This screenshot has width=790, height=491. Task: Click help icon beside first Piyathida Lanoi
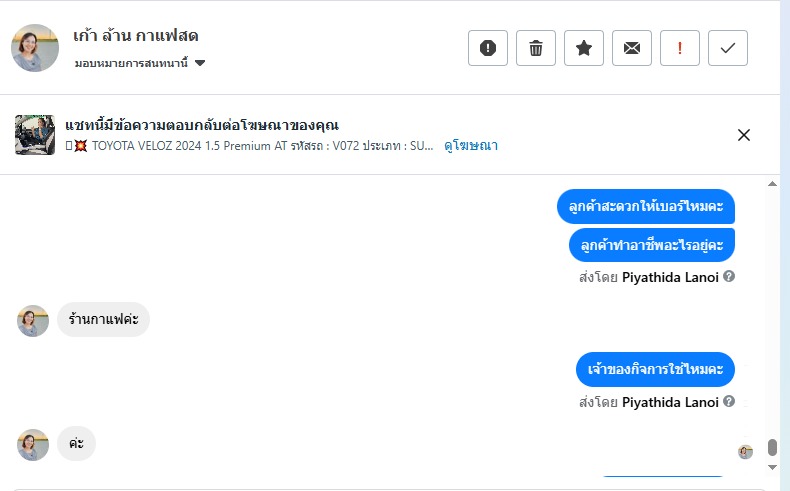click(x=729, y=276)
